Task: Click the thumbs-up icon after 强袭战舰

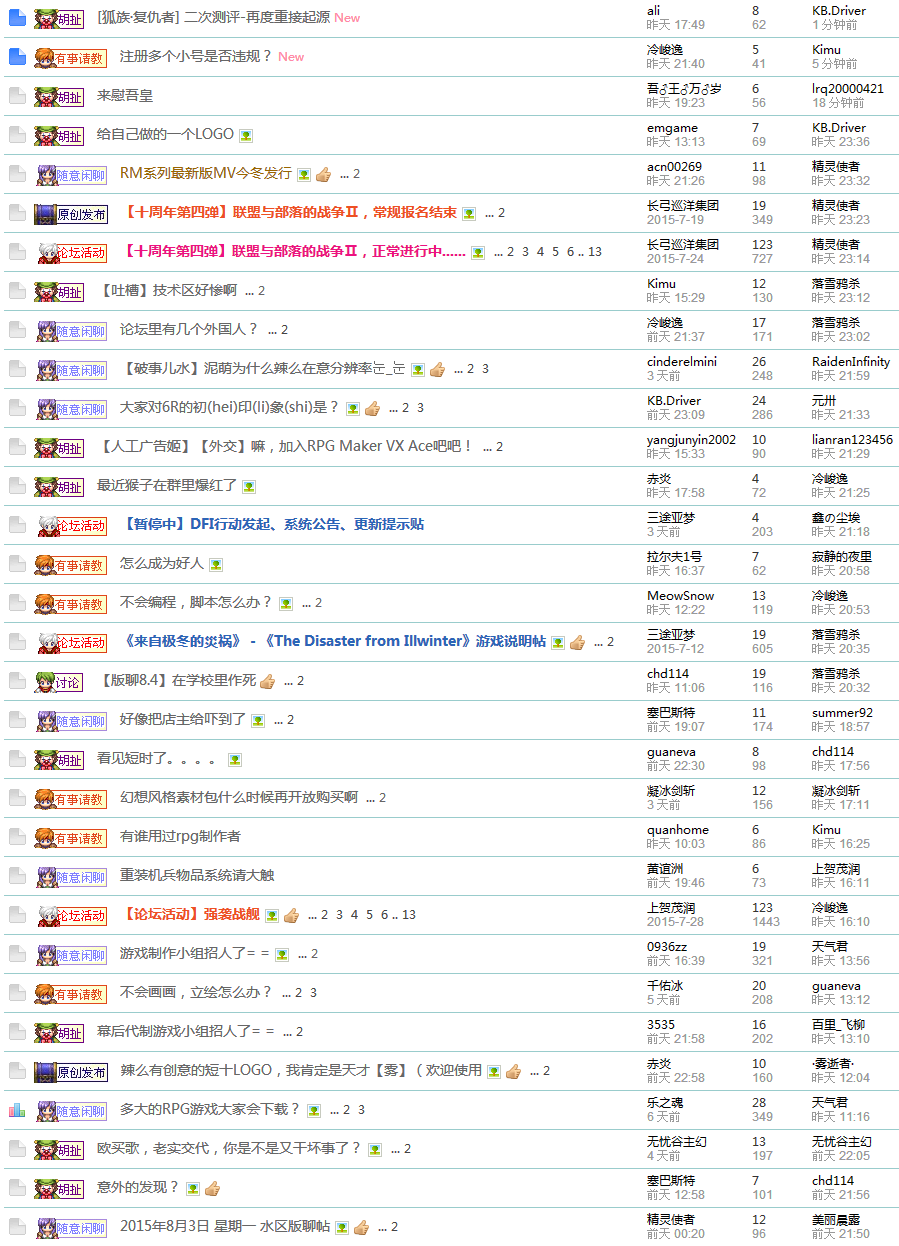Action: 291,915
